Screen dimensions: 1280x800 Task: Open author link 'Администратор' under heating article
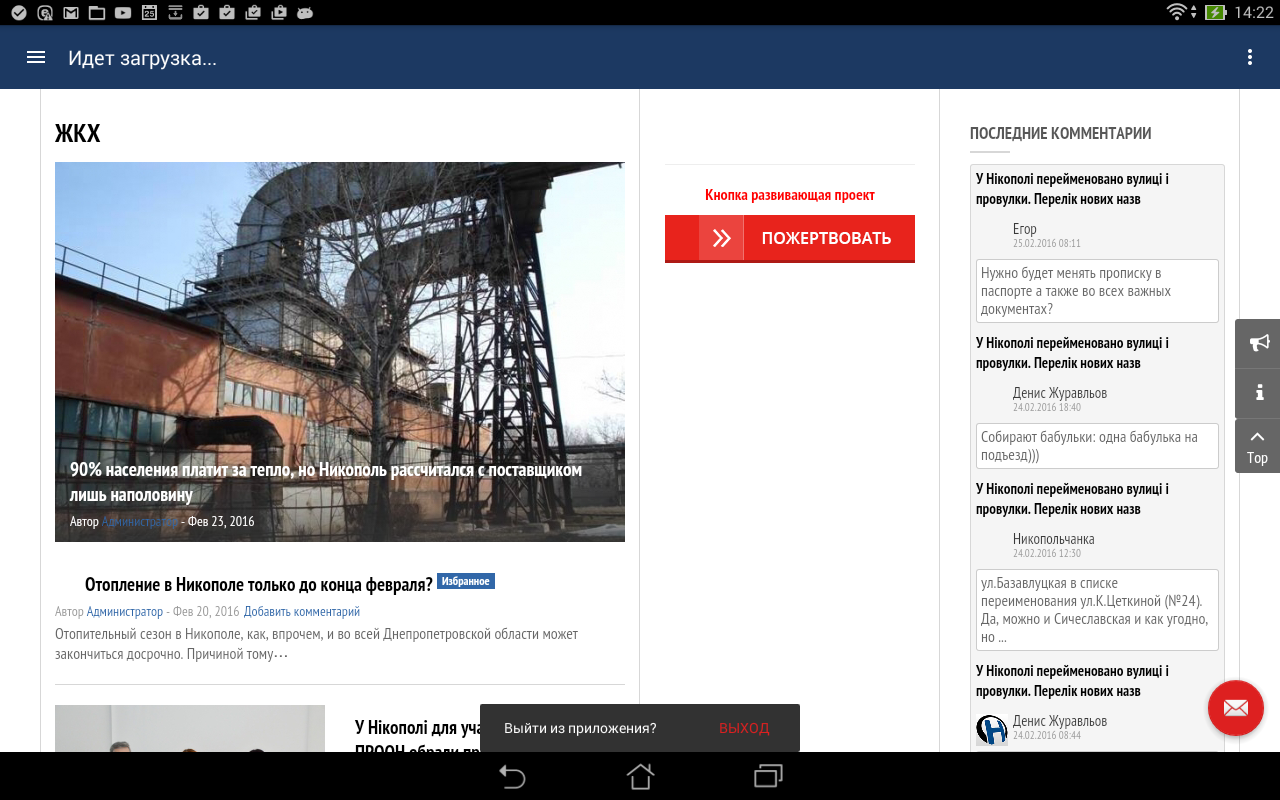point(125,611)
